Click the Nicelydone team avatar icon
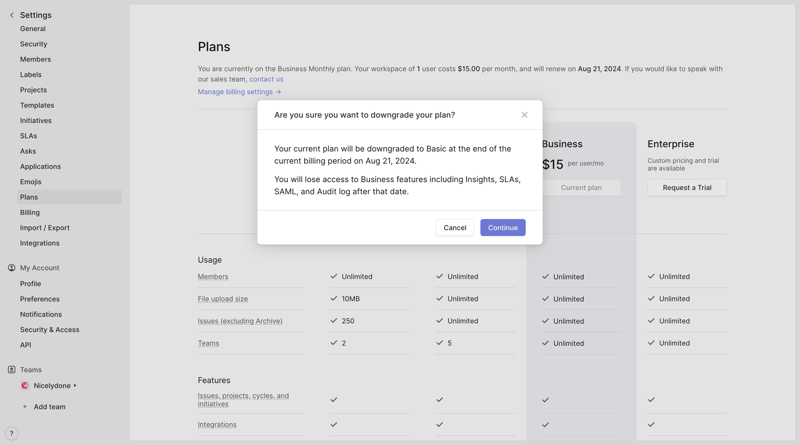Viewport: 800px width, 445px height. [x=24, y=386]
